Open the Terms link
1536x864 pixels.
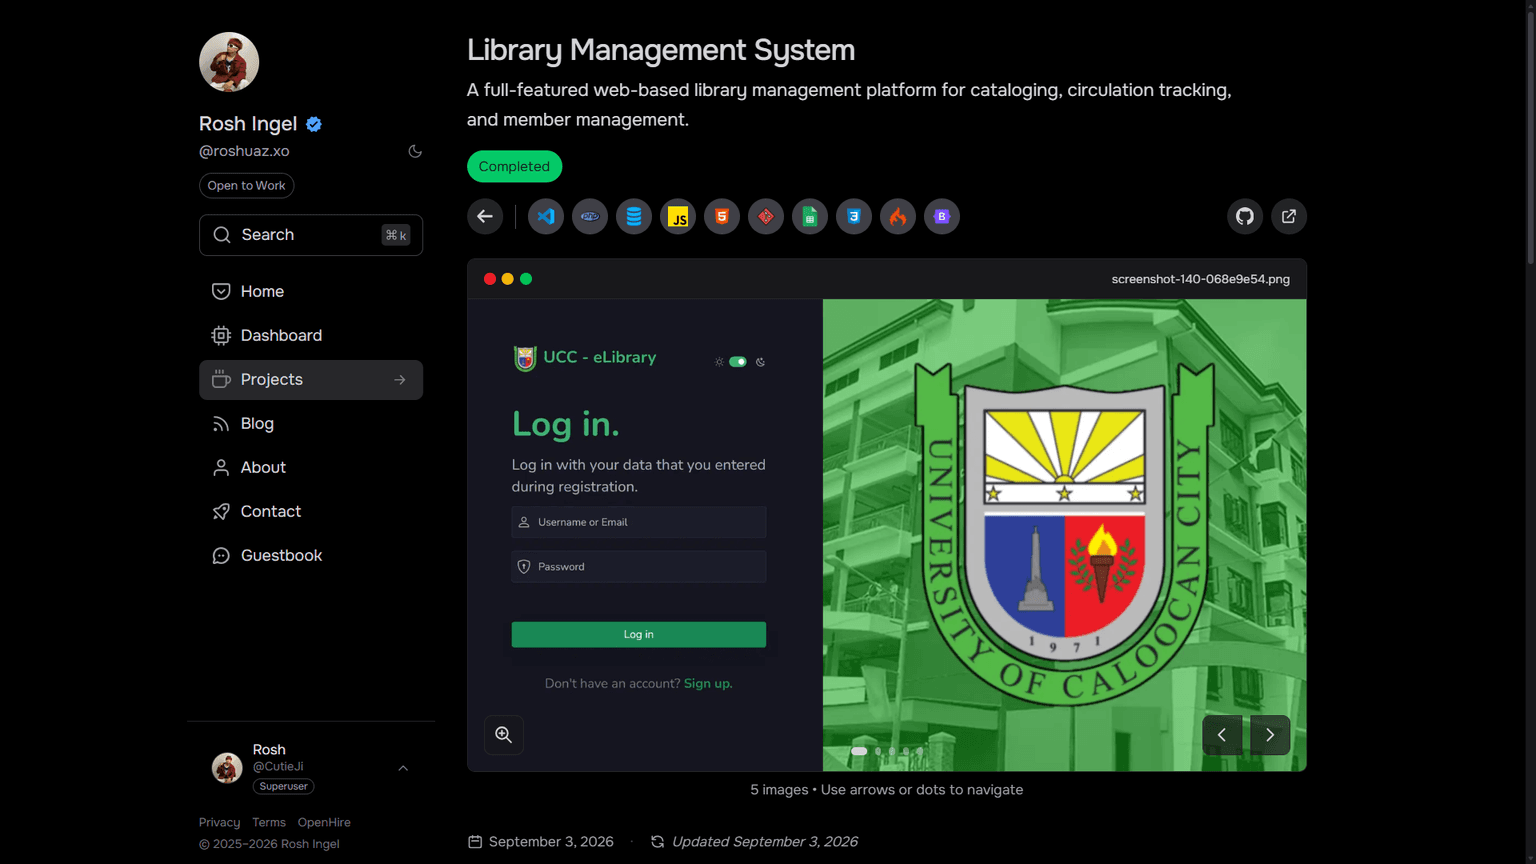click(269, 822)
